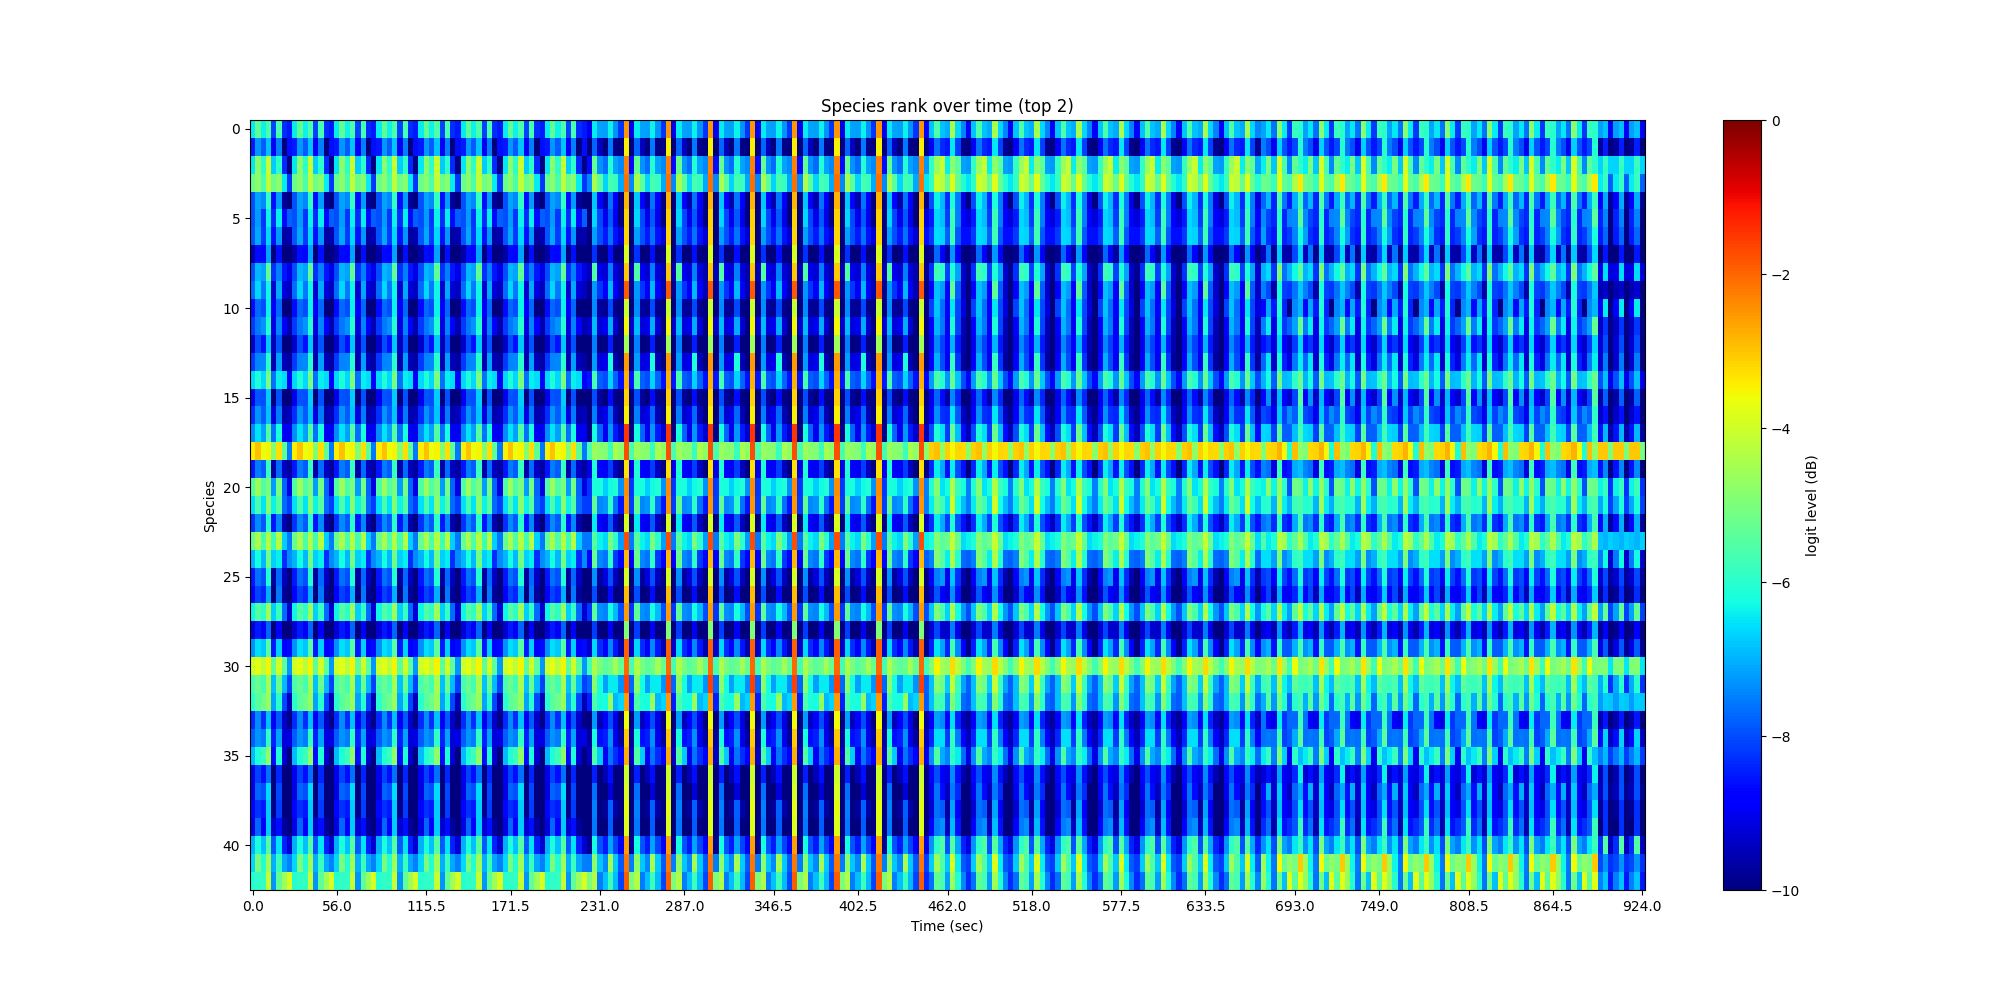Click the 462.0 tick on the time axis
Viewport: 2000px width, 1000px height.
click(947, 906)
